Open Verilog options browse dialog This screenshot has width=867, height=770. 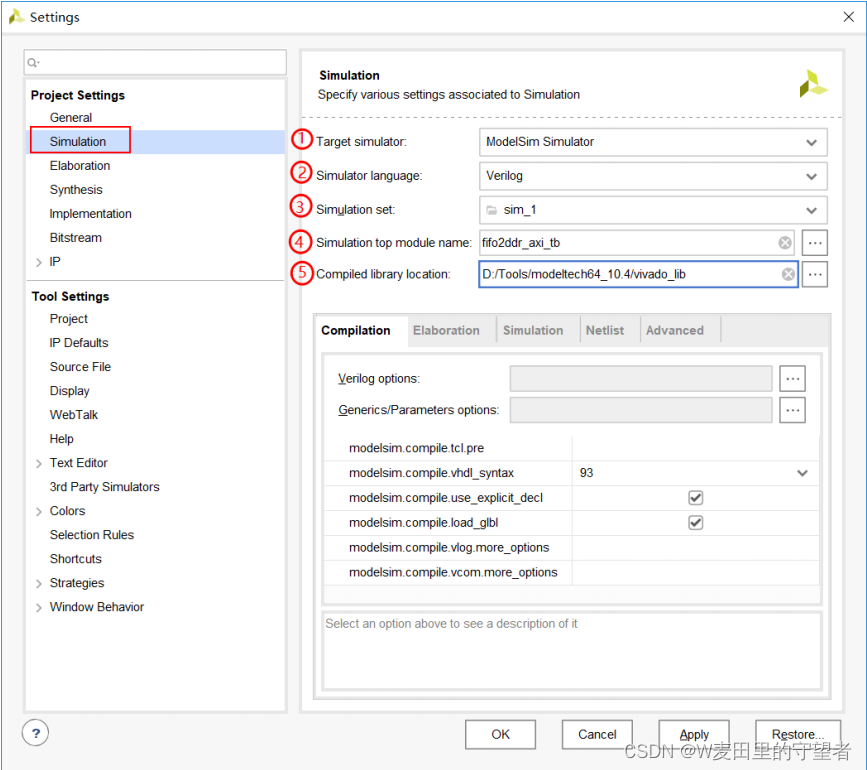pyautogui.click(x=792, y=379)
